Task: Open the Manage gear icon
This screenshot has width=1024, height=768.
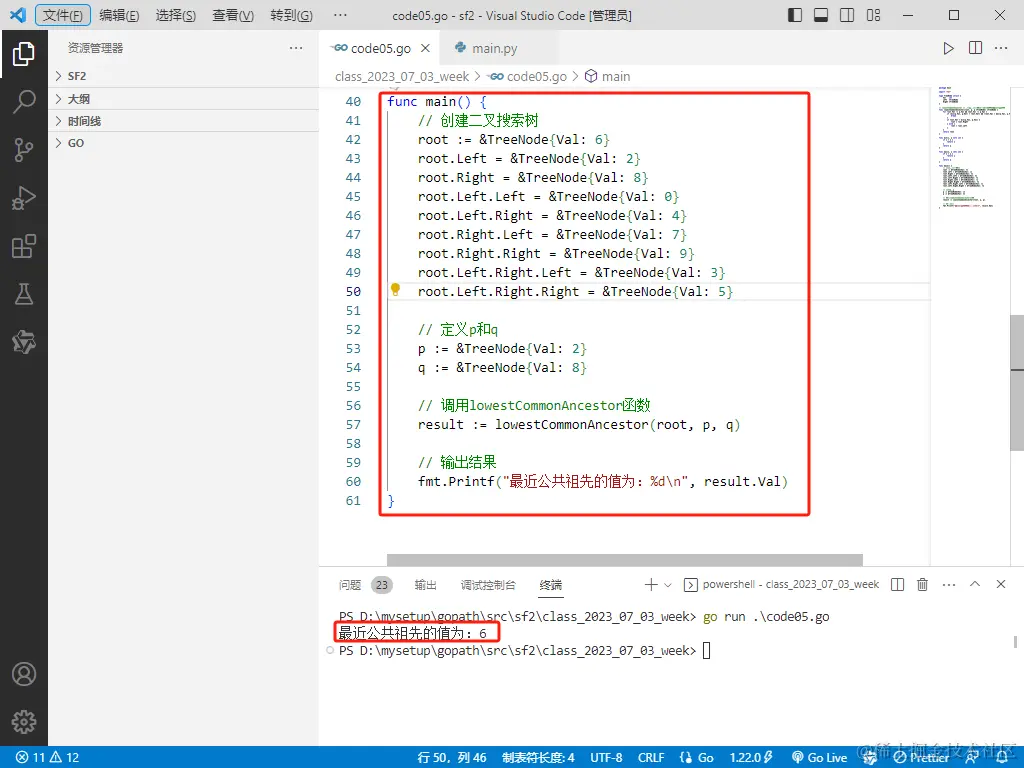Action: (x=24, y=722)
